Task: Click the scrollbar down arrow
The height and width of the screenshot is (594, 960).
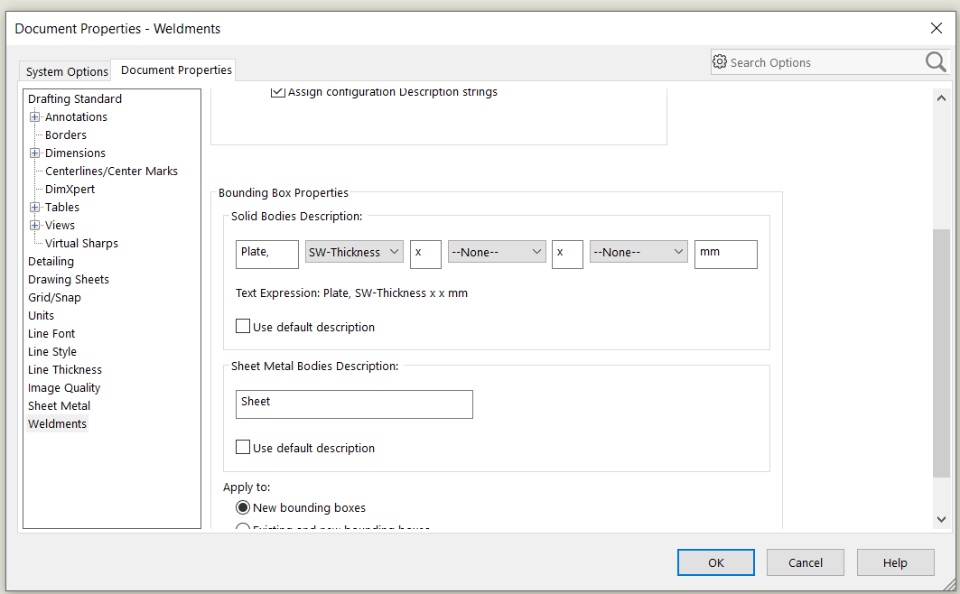Action: click(941, 519)
